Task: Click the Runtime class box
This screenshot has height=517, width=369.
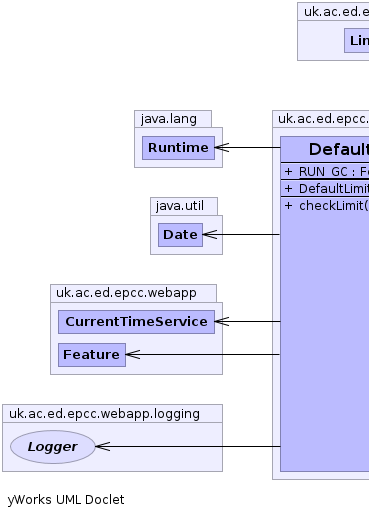Action: pos(178,148)
